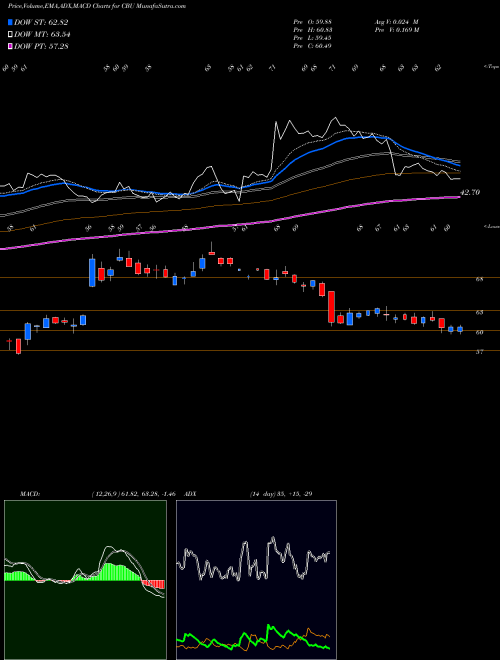Click the 'Pre L: 59.45' low value
The width and height of the screenshot is (500, 660).
pos(312,38)
